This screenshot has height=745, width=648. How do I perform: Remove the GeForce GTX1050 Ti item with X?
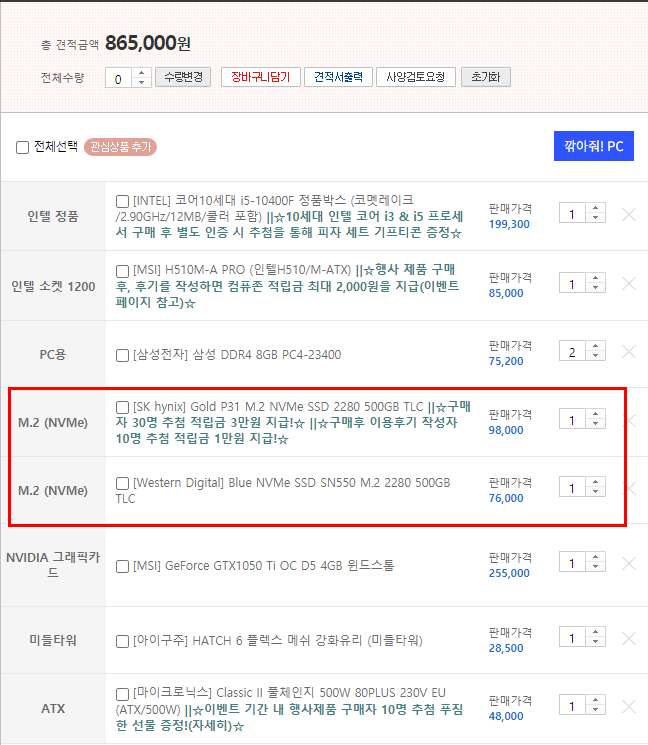click(x=629, y=564)
